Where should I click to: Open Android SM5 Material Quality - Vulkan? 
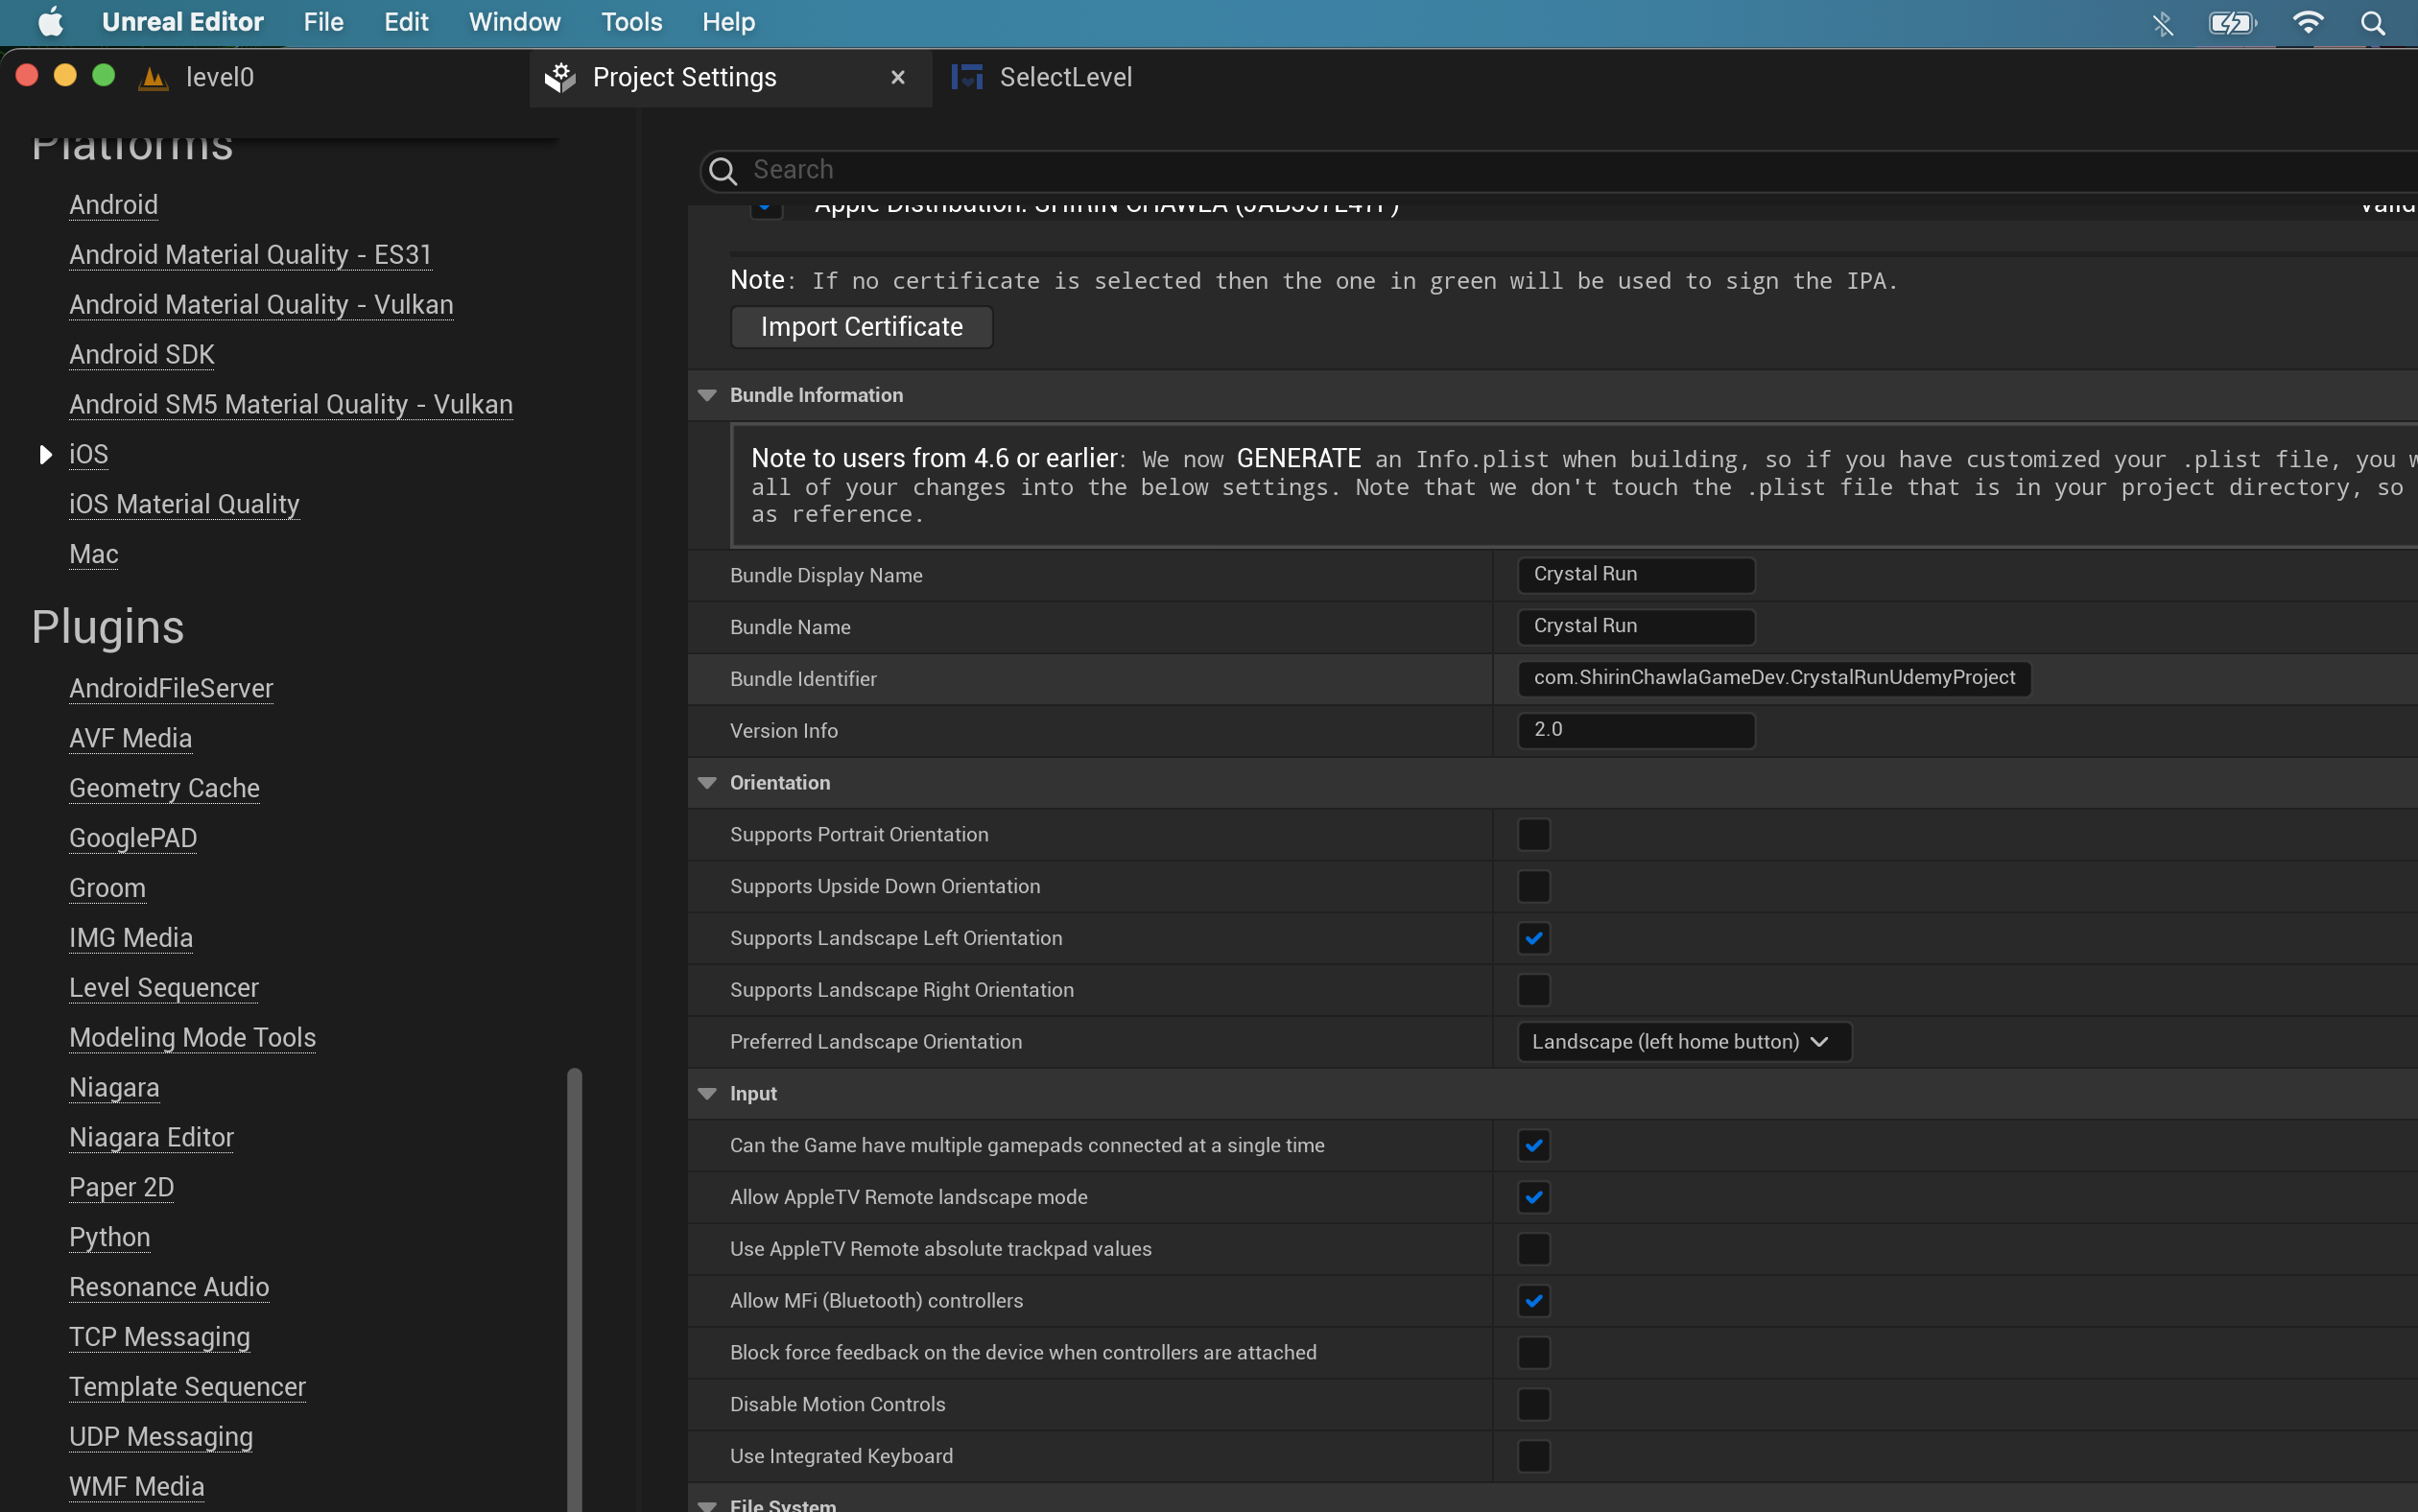click(291, 405)
